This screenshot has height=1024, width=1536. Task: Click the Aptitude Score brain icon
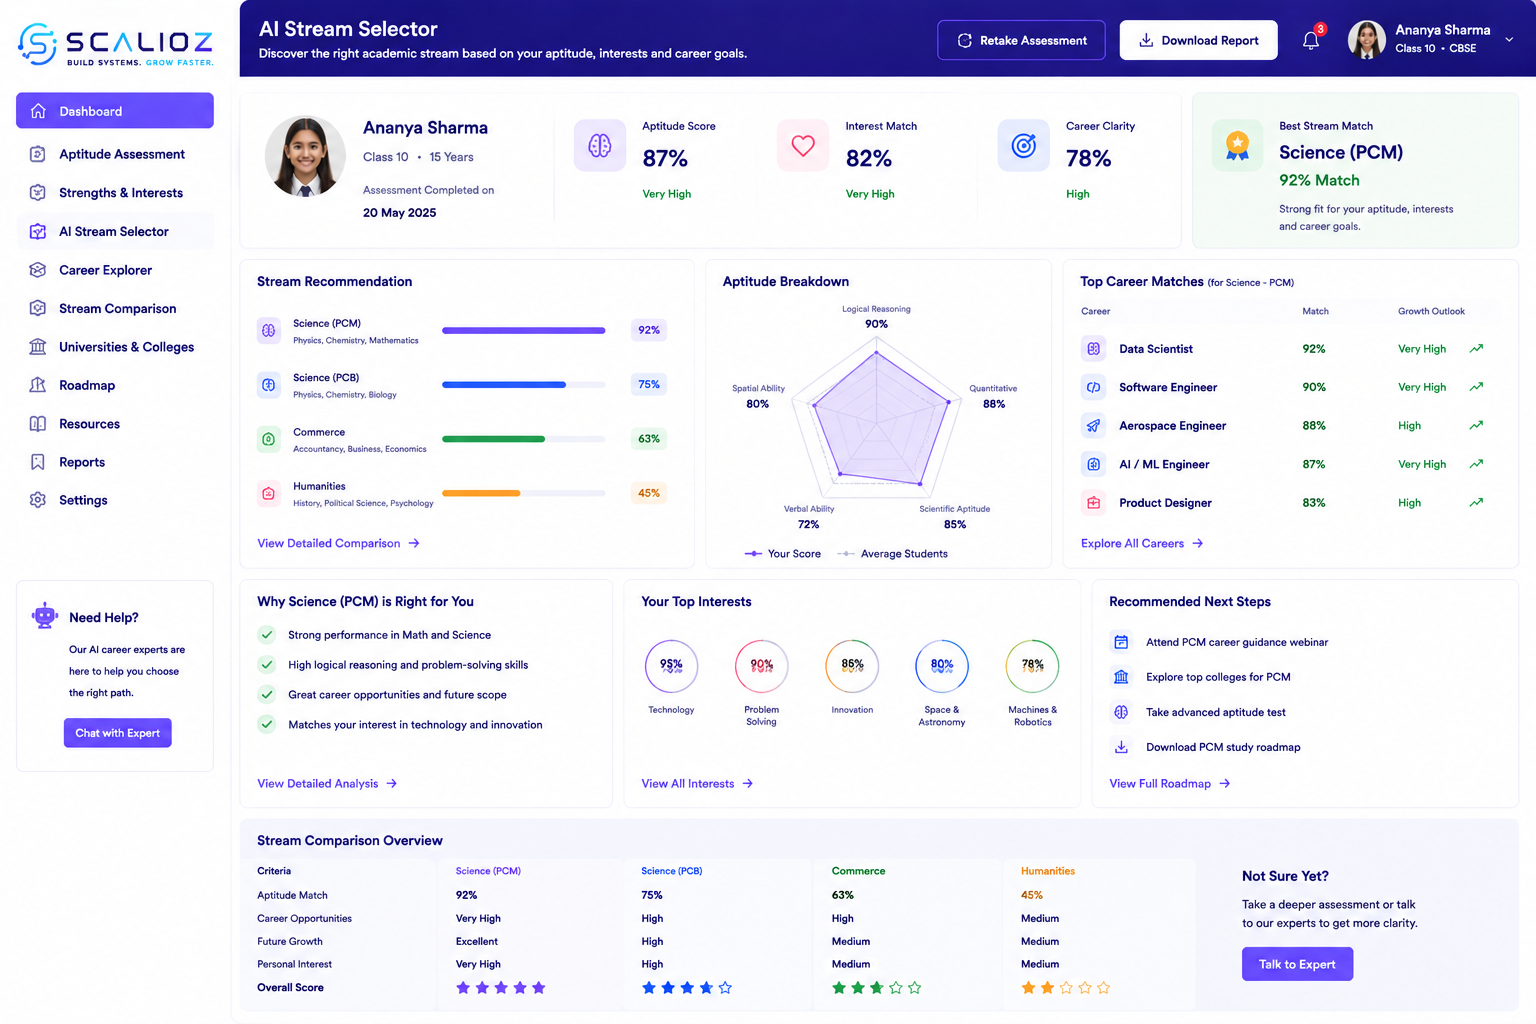600,145
